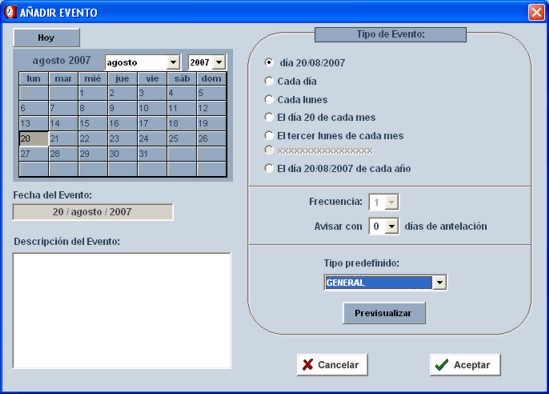The width and height of the screenshot is (549, 394).
Task: Open the month dropdown showing agosto
Action: [x=173, y=62]
